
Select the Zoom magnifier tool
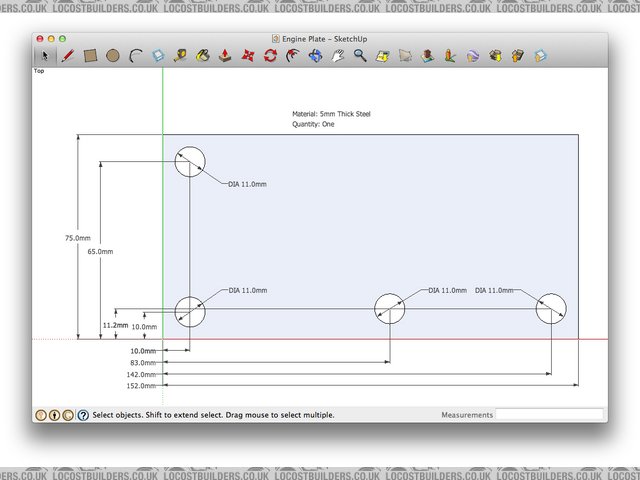coord(360,56)
